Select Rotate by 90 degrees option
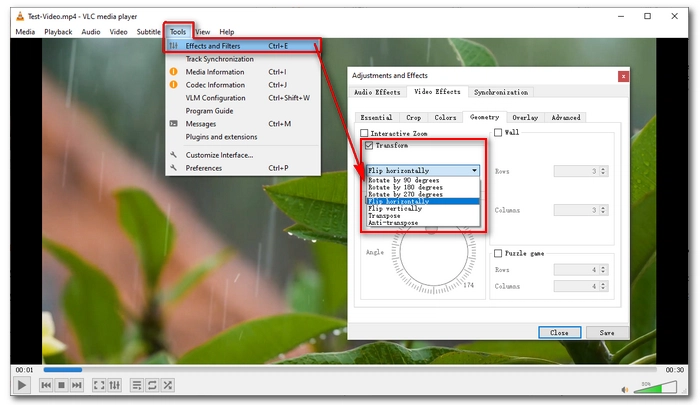 [423, 180]
